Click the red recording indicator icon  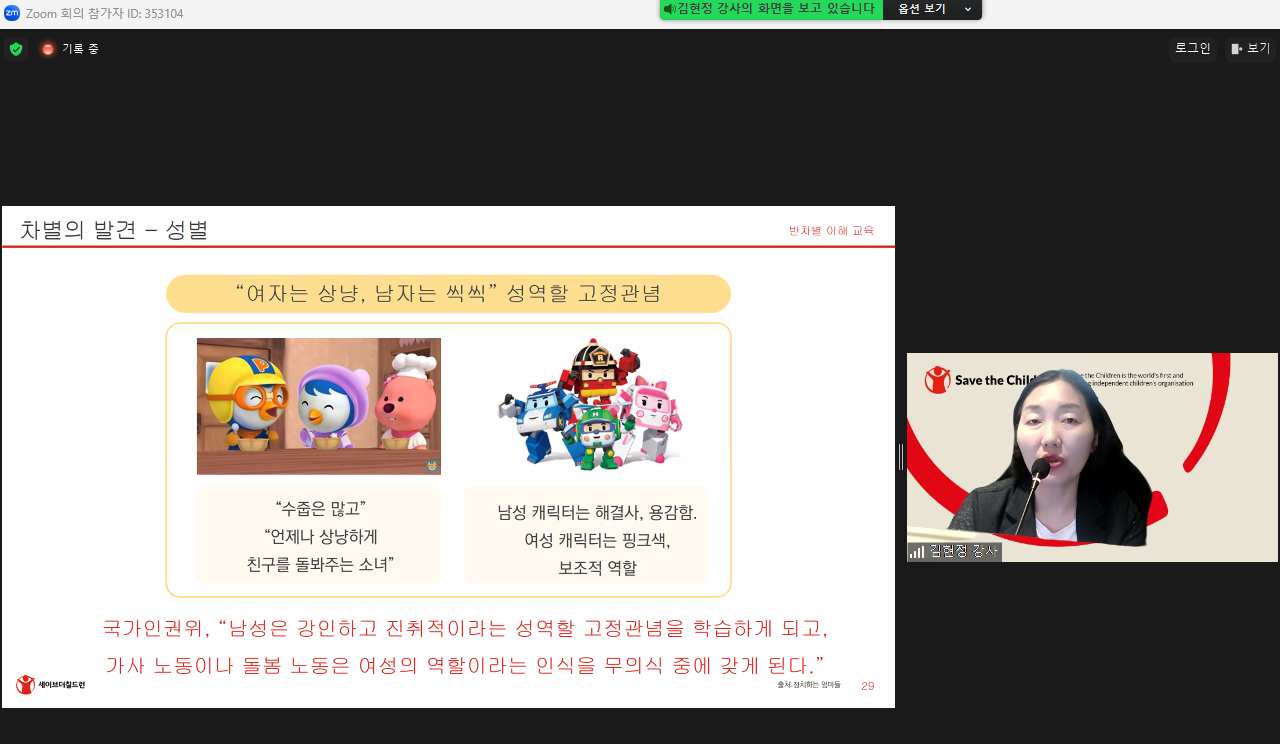[48, 48]
